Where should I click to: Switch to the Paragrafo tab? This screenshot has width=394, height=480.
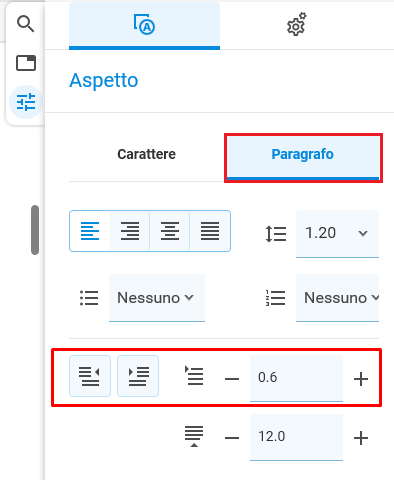(x=303, y=154)
